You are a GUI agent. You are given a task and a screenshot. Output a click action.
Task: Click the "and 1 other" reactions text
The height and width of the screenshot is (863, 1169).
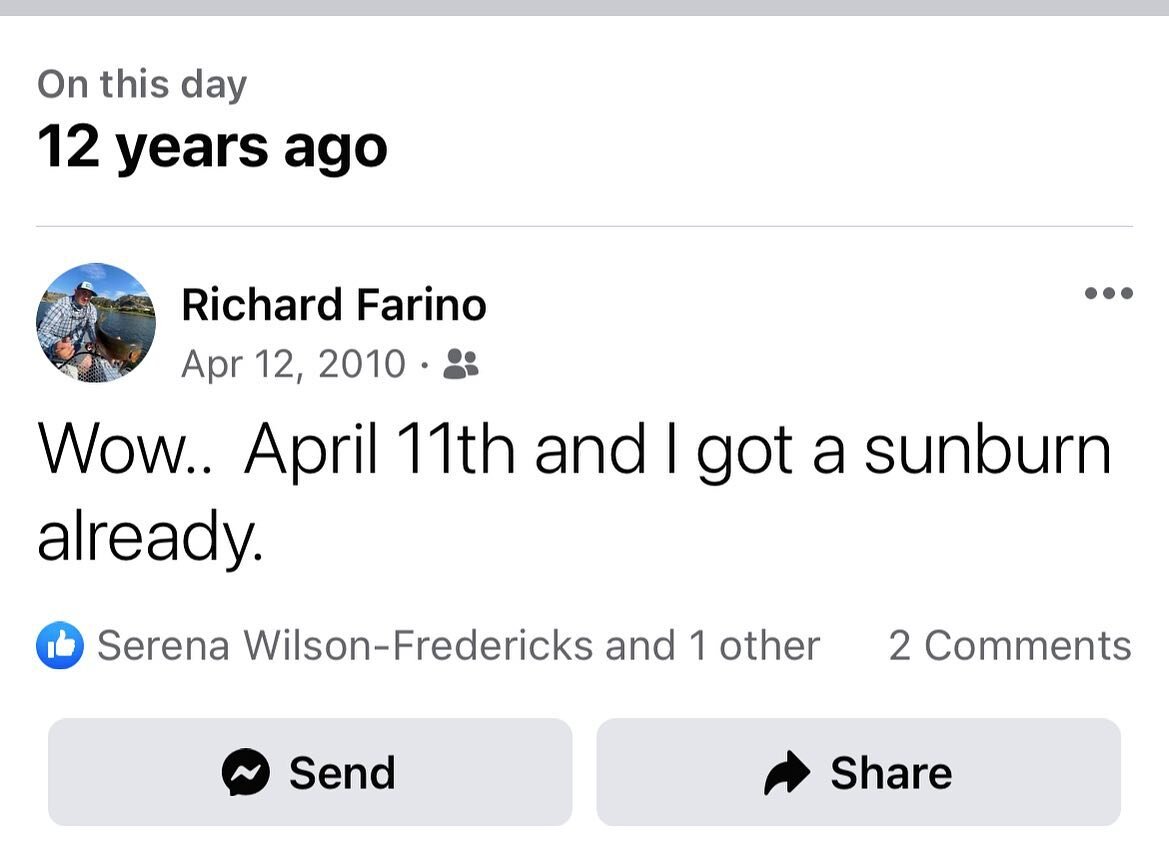pos(713,645)
